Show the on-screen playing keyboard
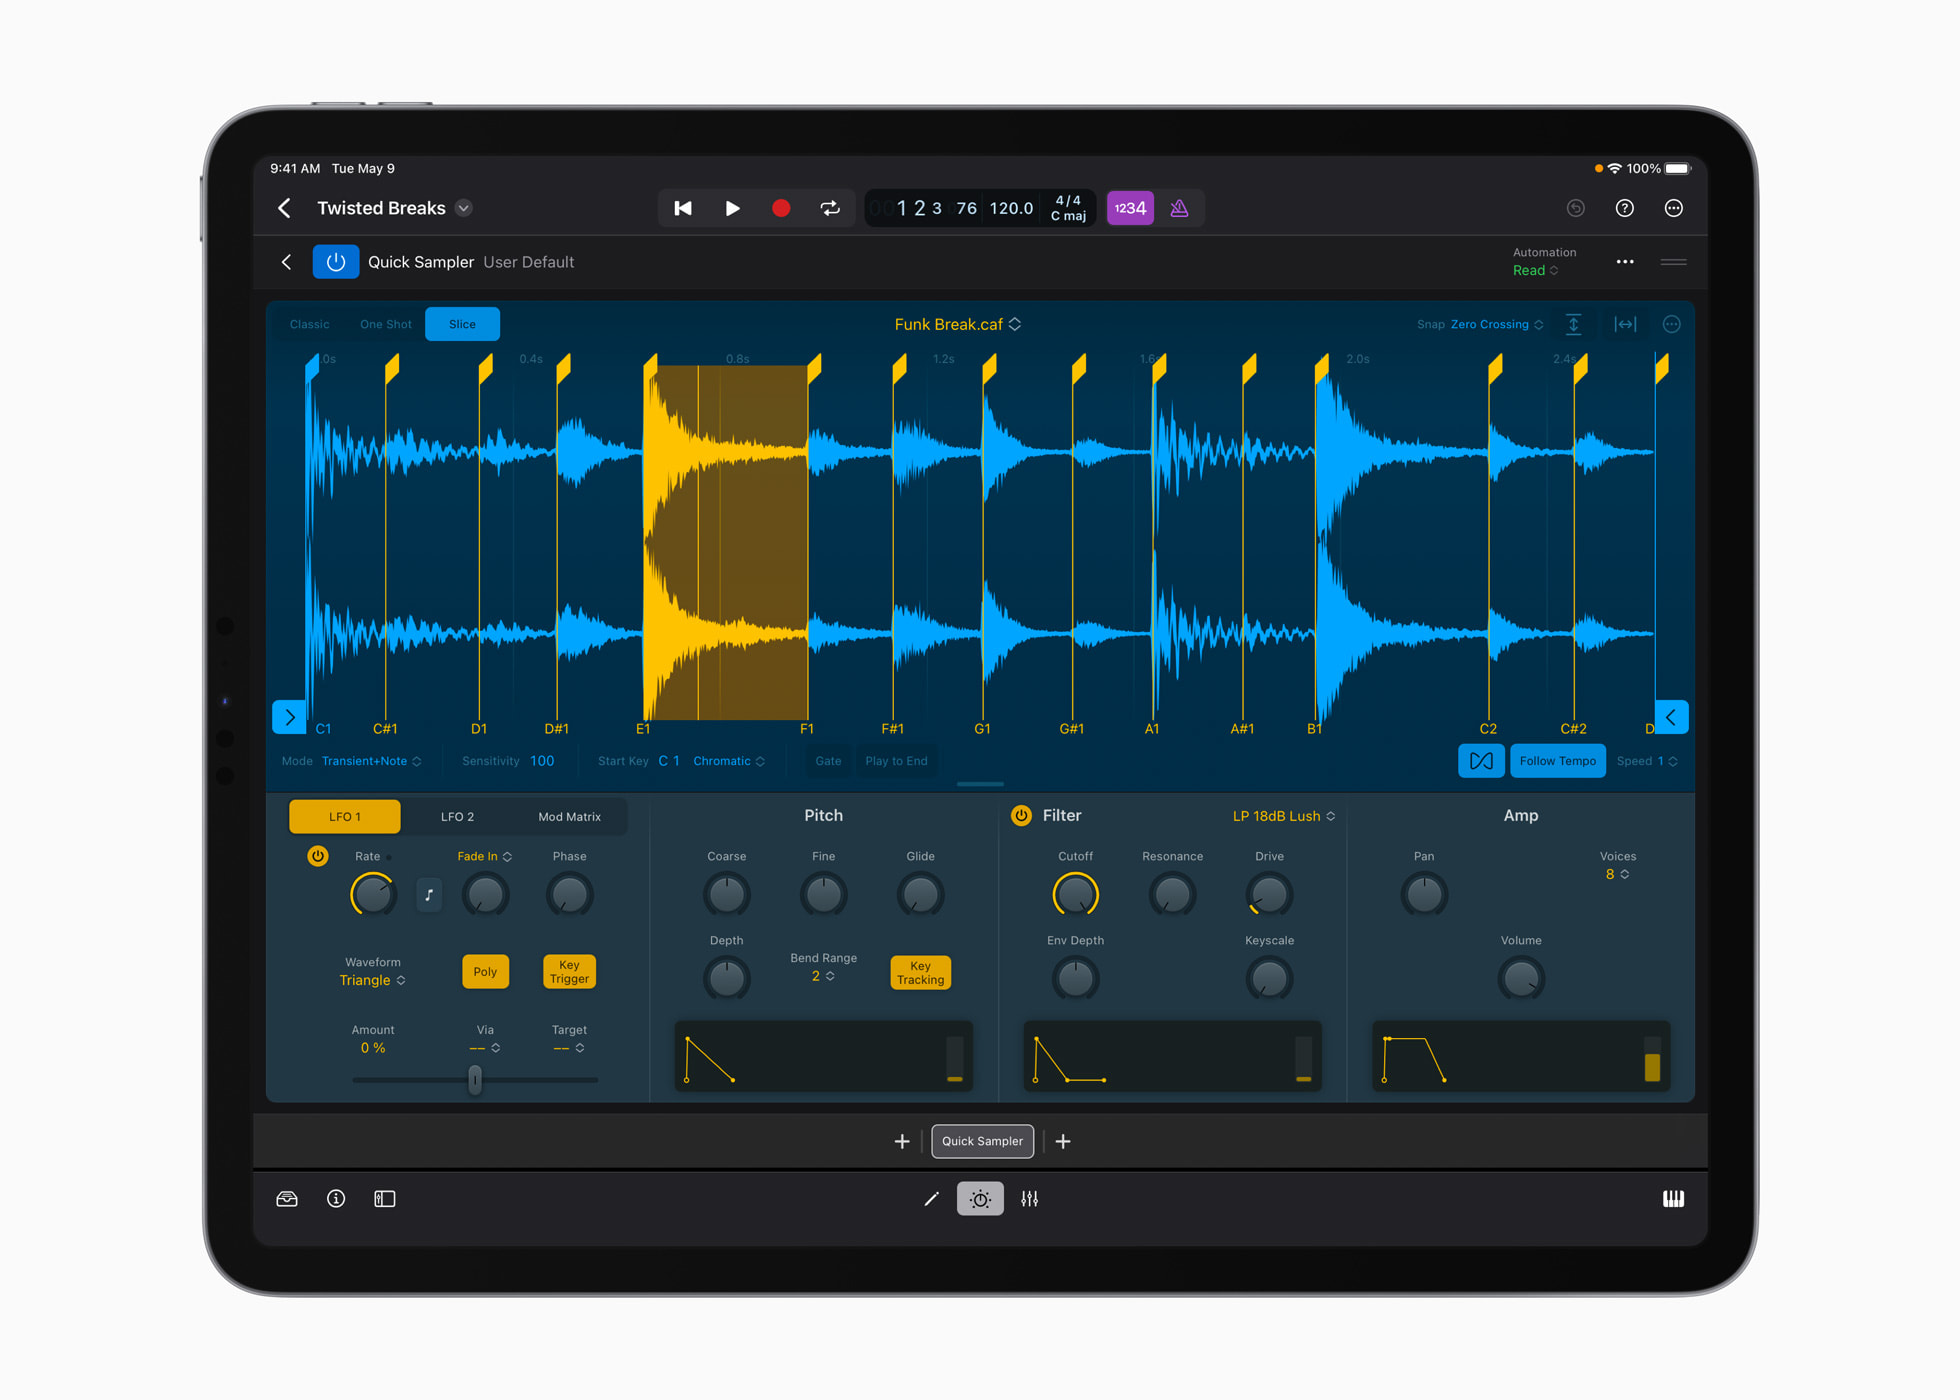The width and height of the screenshot is (1960, 1400). (x=1674, y=1198)
